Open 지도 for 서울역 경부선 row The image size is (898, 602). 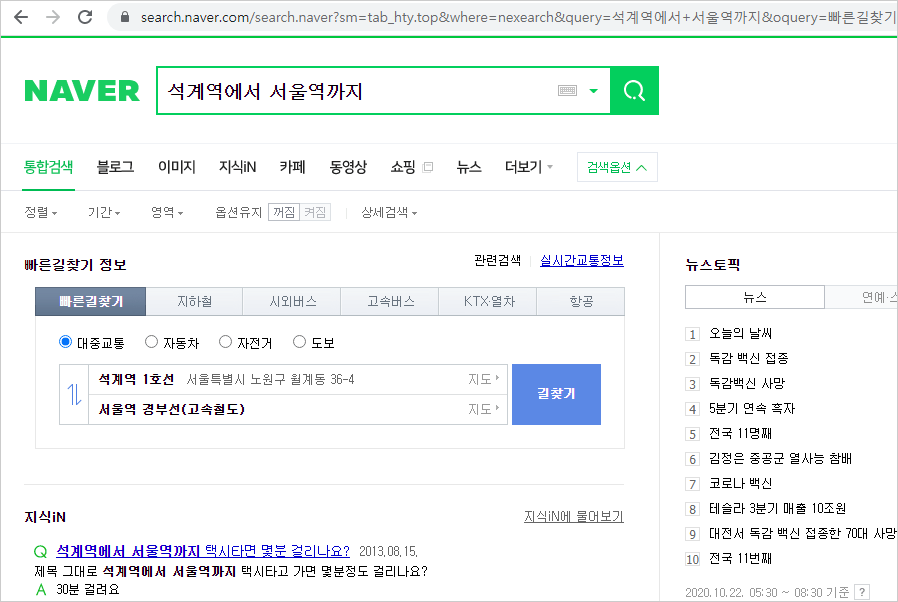point(483,409)
